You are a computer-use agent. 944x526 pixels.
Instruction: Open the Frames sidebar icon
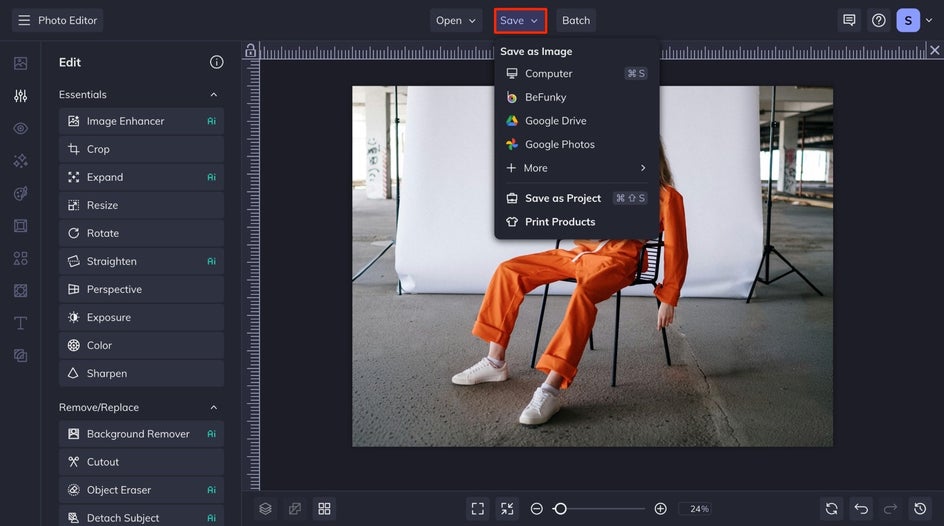tap(20, 226)
